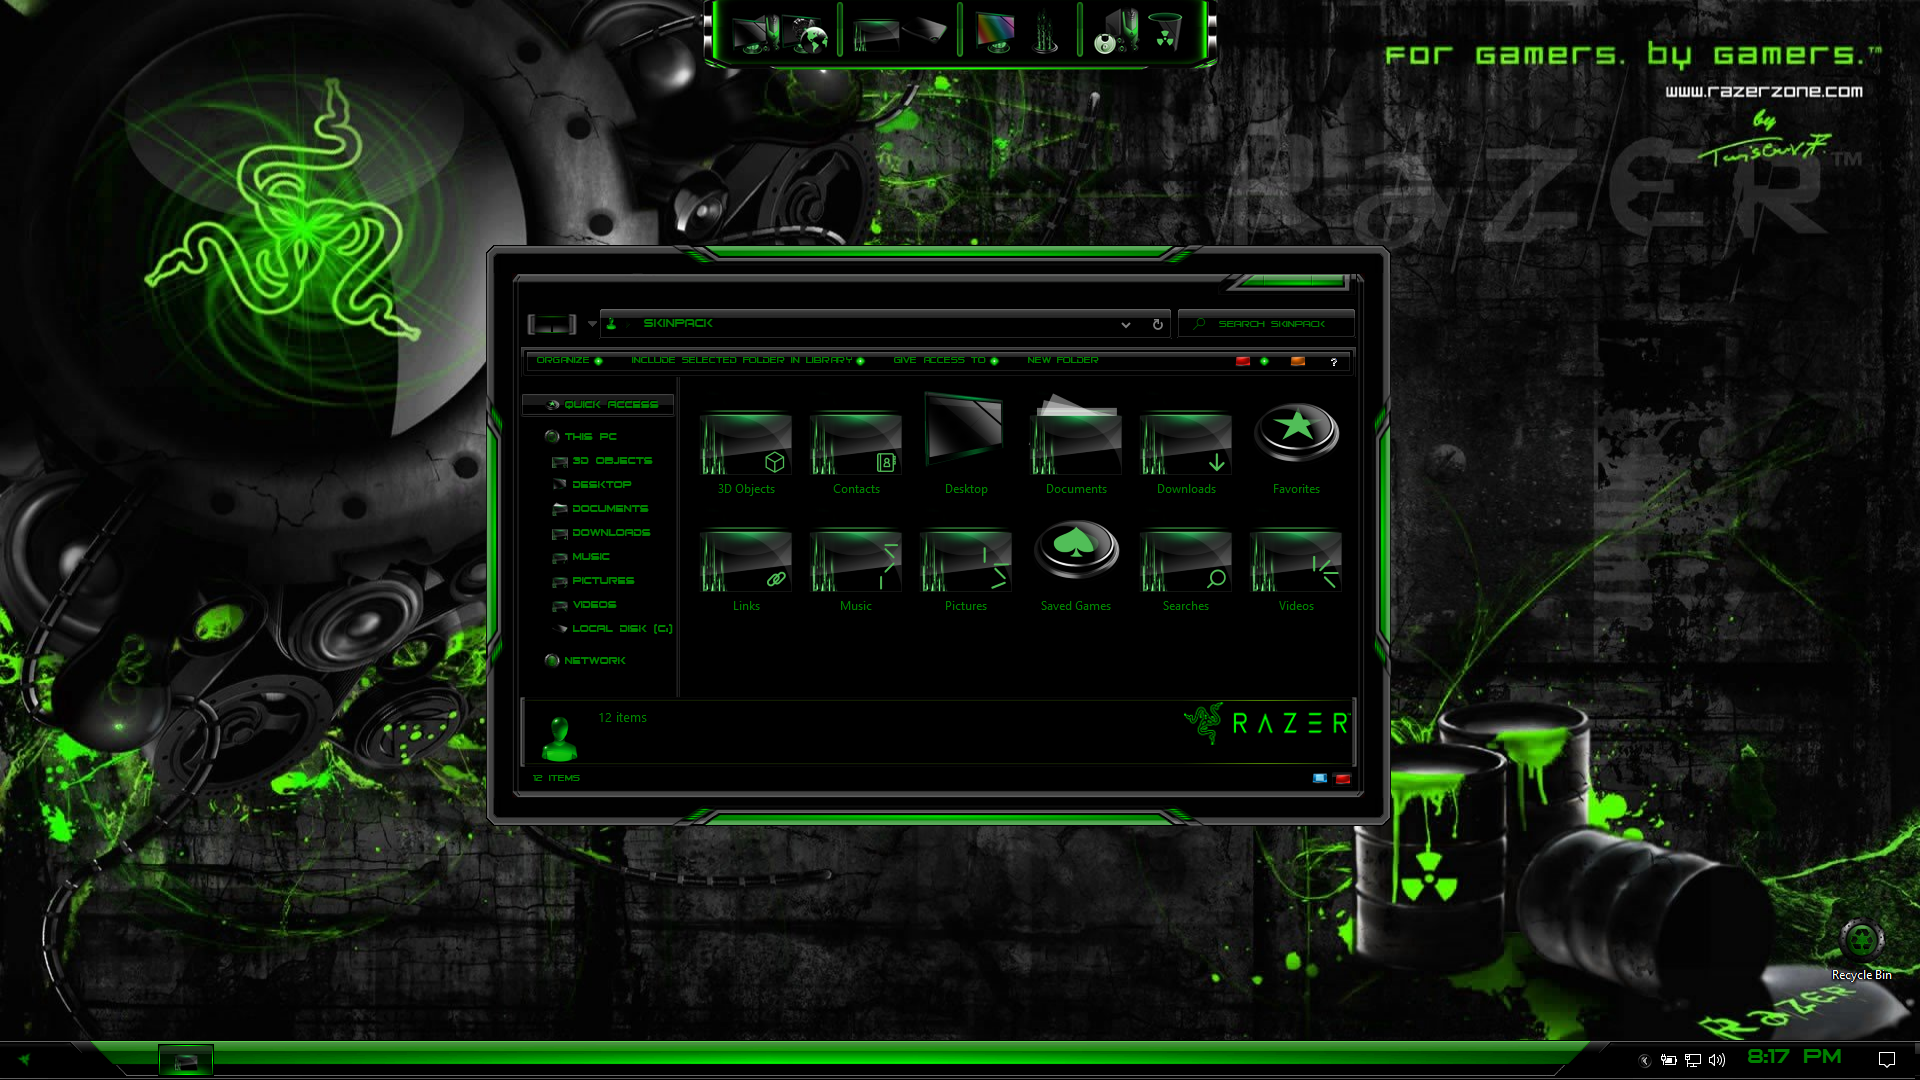Expand the address bar history dropdown
This screenshot has height=1080, width=1920.
(1126, 324)
